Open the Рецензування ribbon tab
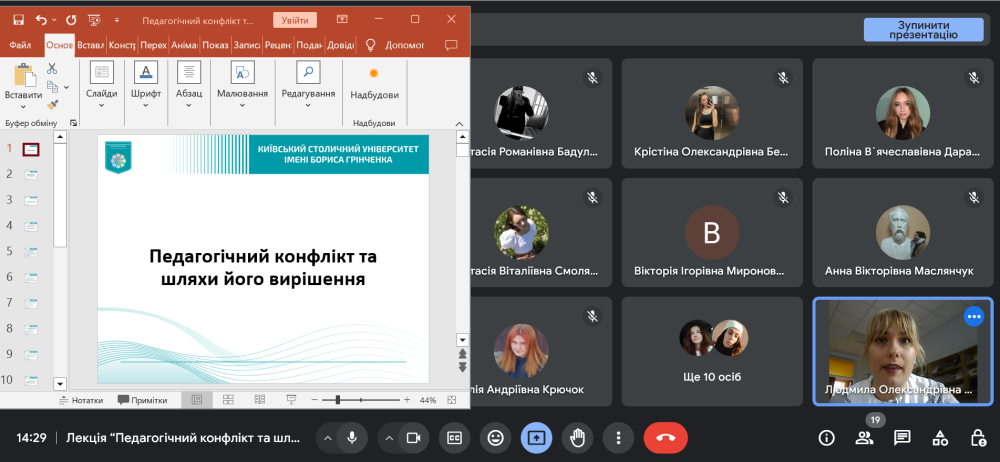Image resolution: width=1000 pixels, height=462 pixels. pos(278,45)
